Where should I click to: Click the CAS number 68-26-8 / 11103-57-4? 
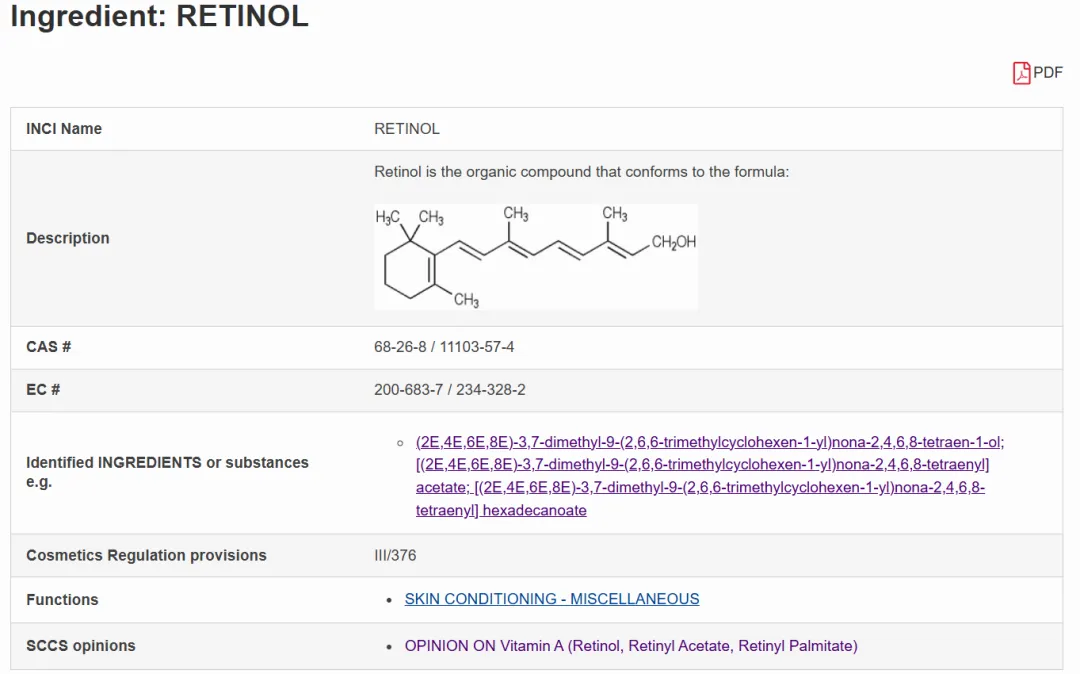click(x=444, y=347)
